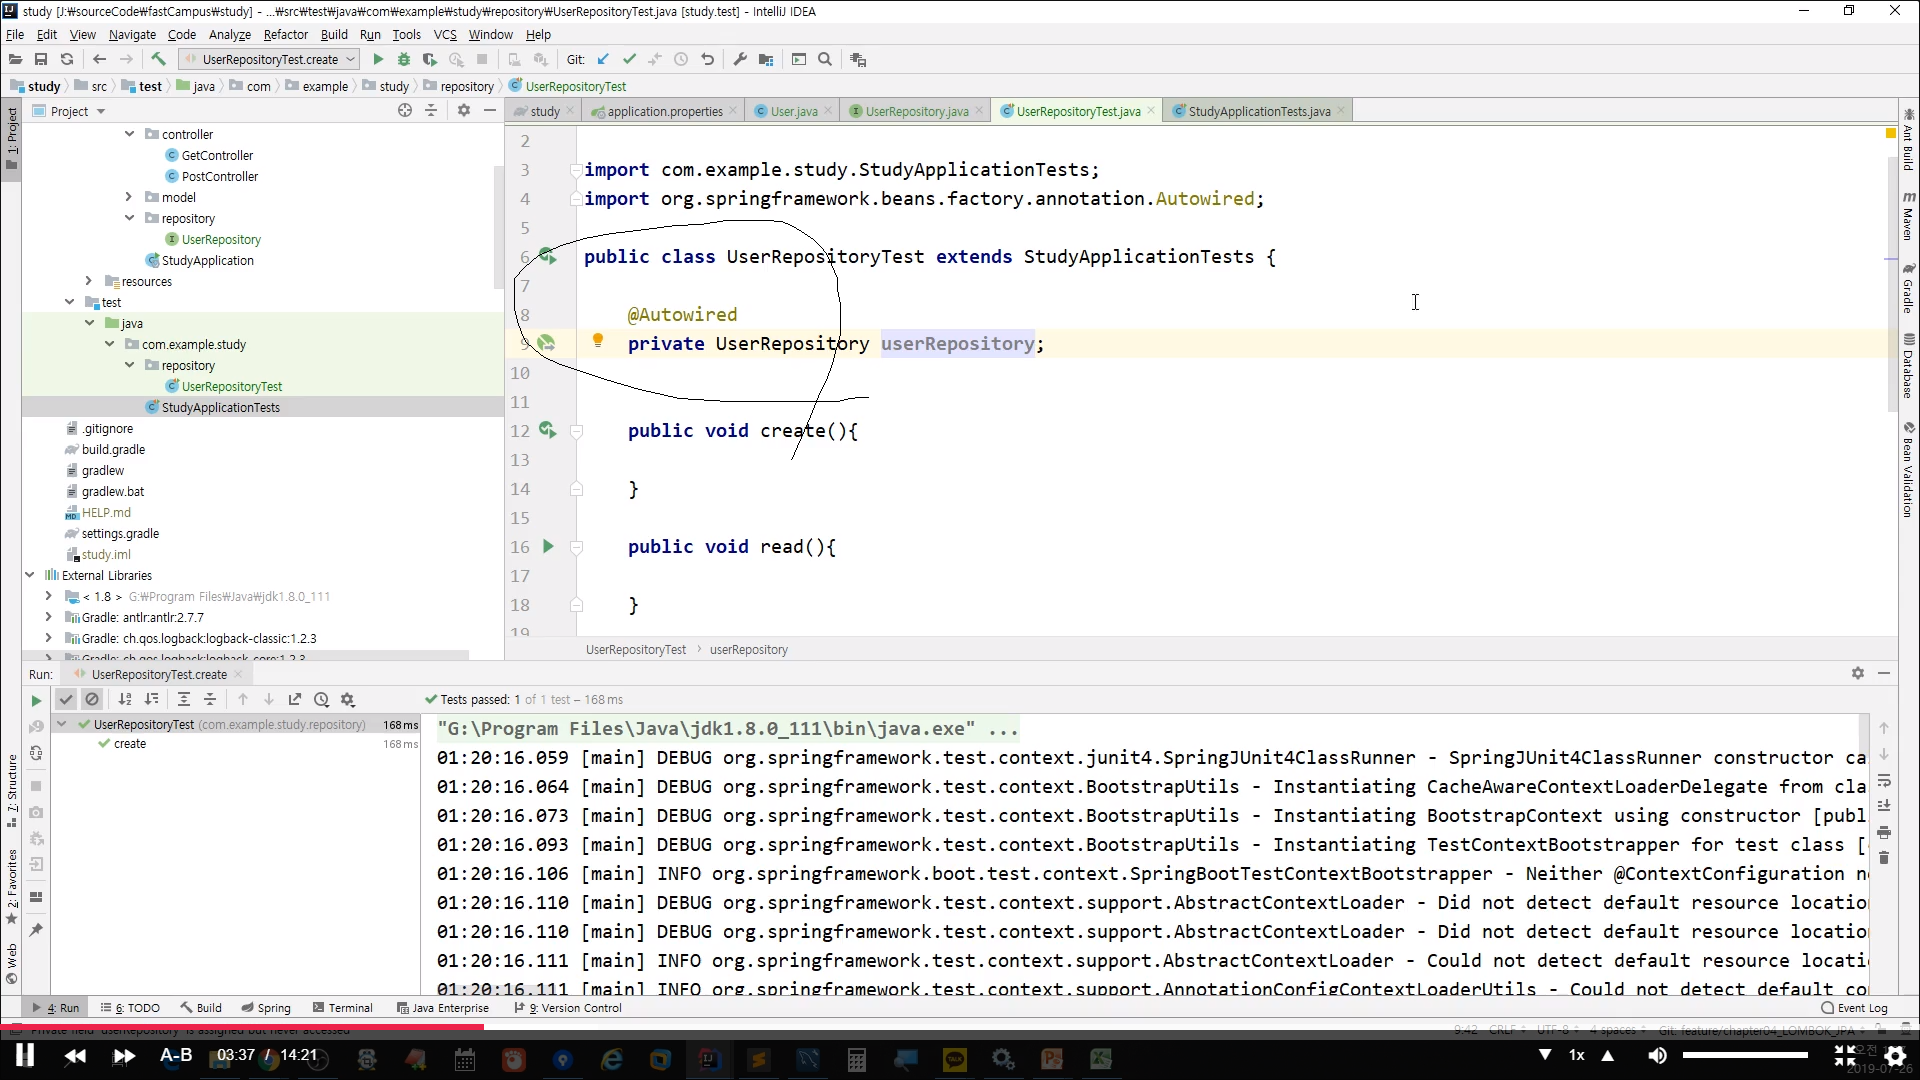Run UserRepositoryTest.create with green play button
The image size is (1920, 1080).
(378, 59)
